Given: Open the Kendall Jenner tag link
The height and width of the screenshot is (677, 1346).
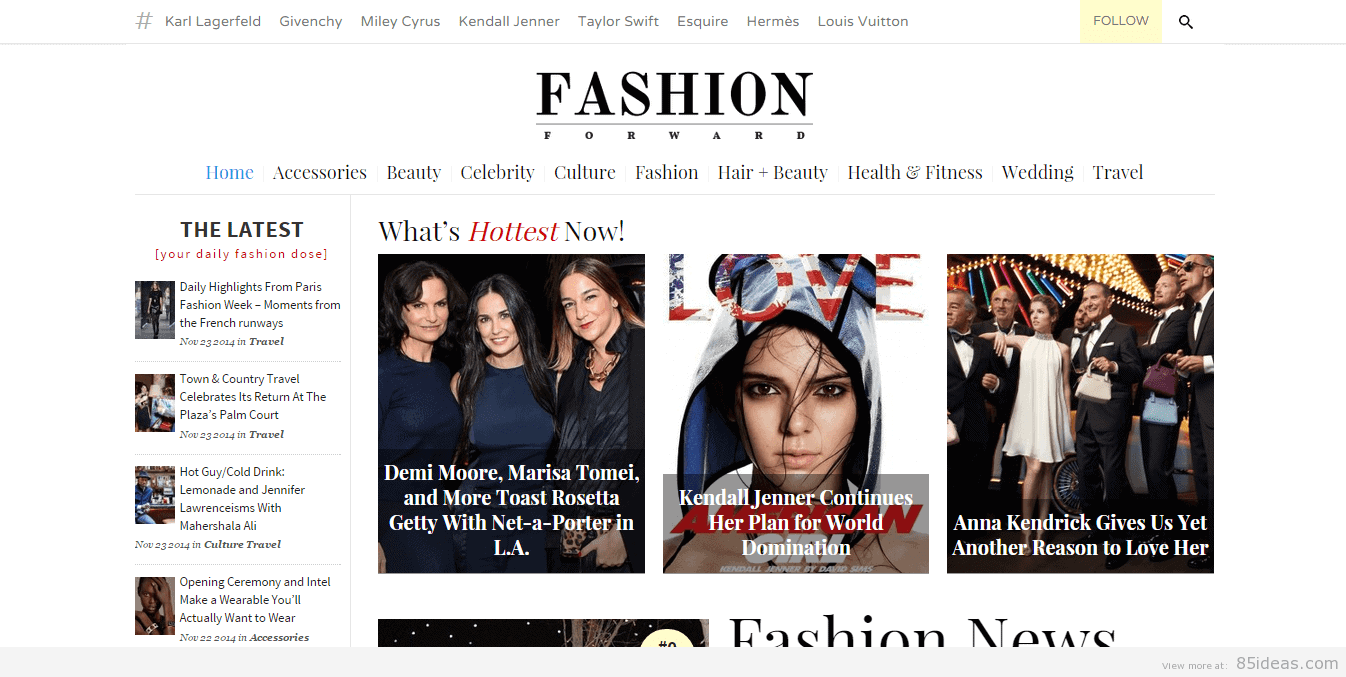Looking at the screenshot, I should pos(509,21).
